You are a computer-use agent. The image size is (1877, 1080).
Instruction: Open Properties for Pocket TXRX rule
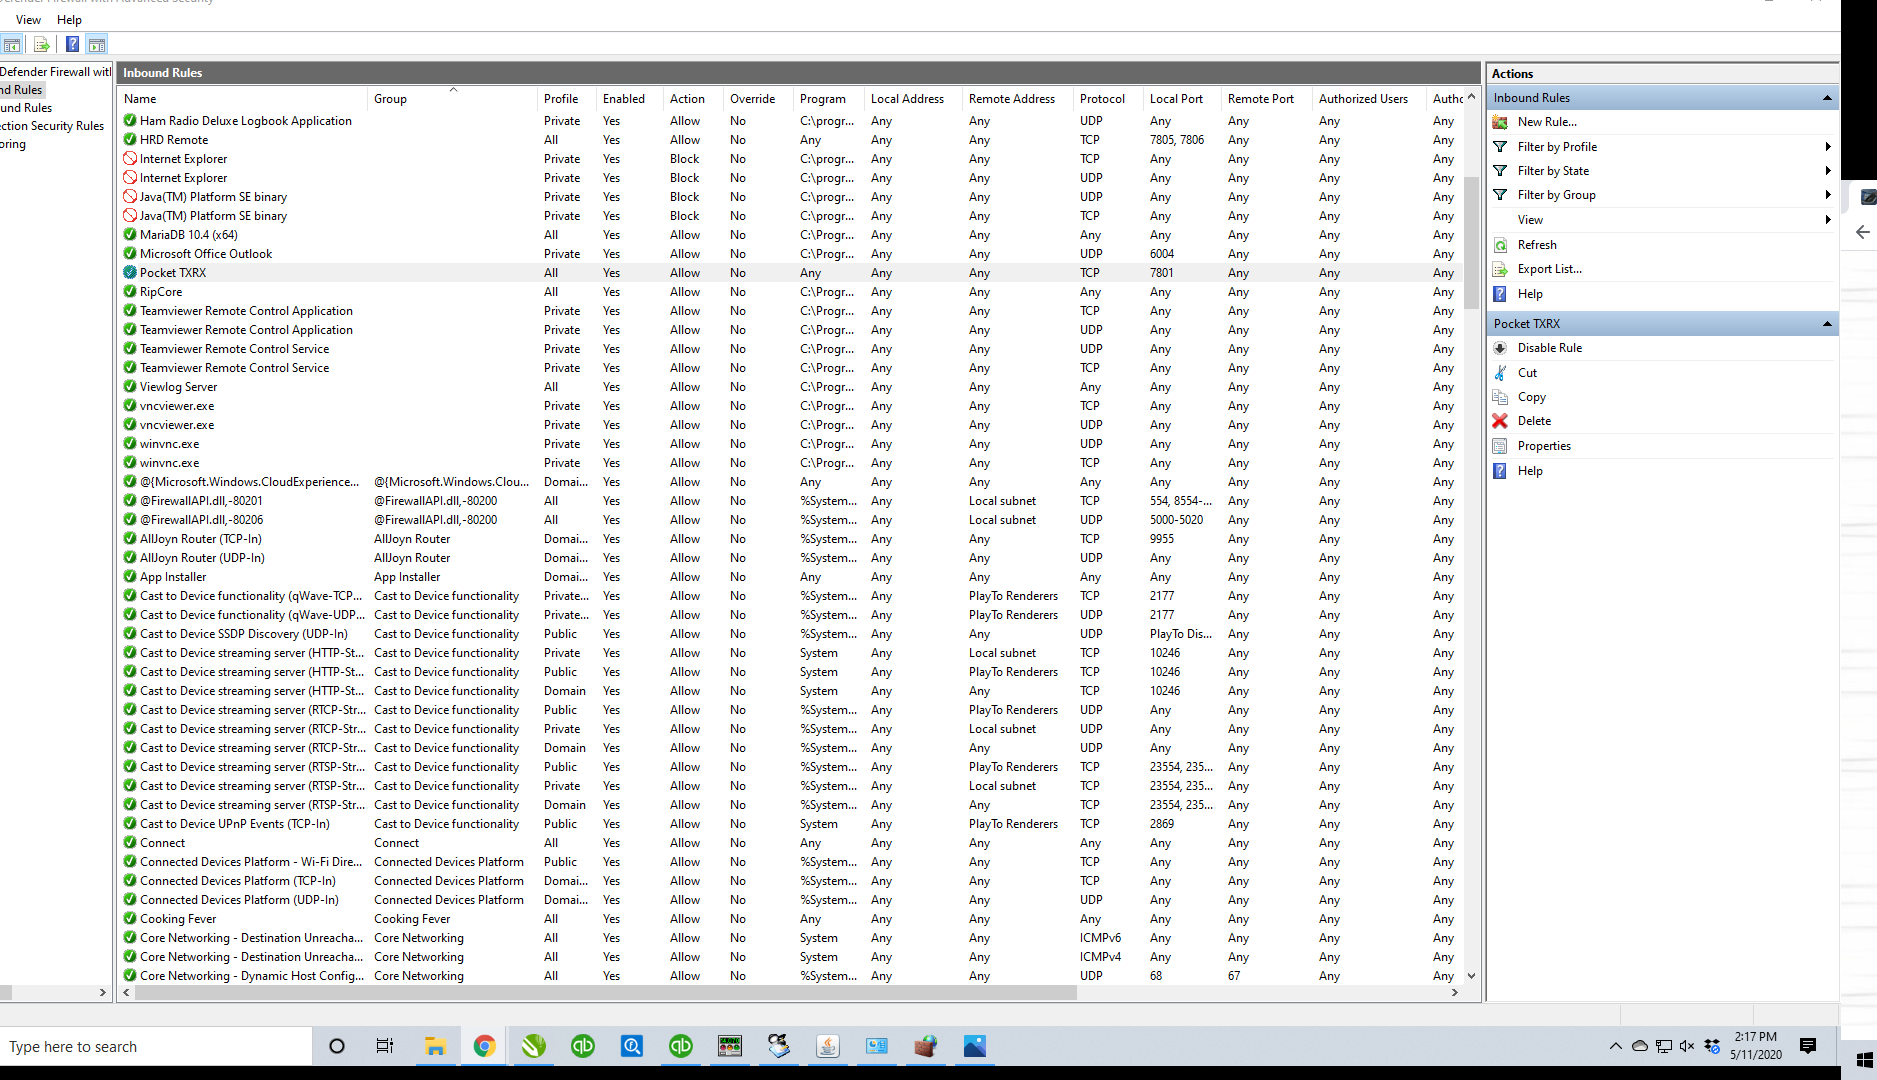[1543, 446]
